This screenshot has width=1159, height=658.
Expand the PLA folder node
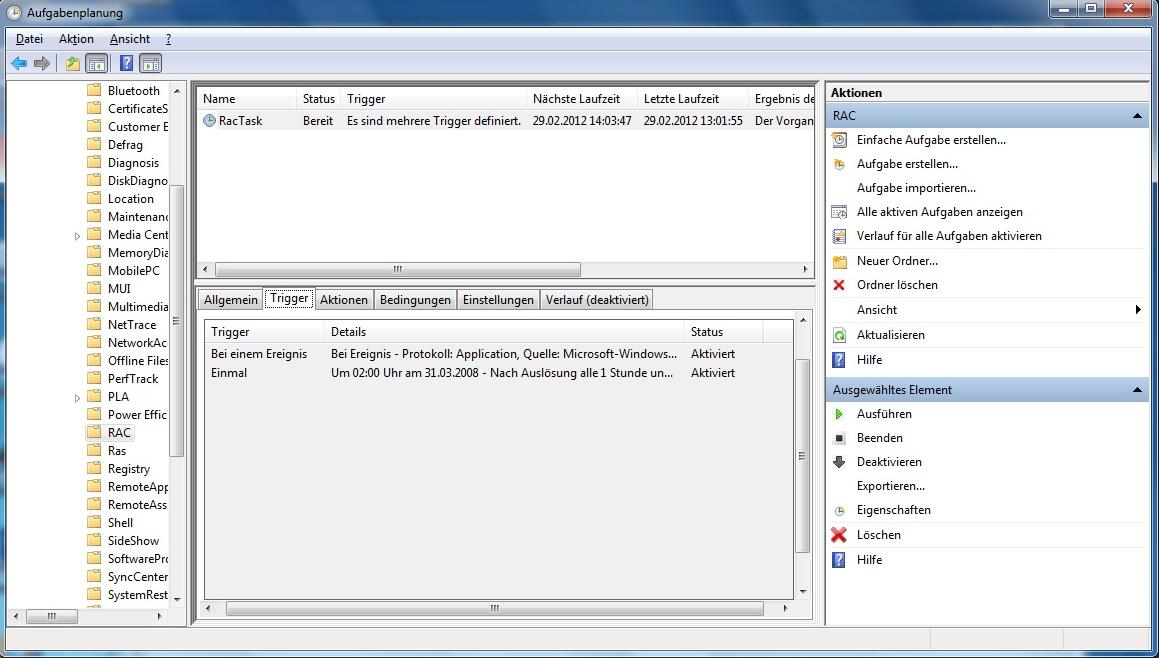click(78, 398)
